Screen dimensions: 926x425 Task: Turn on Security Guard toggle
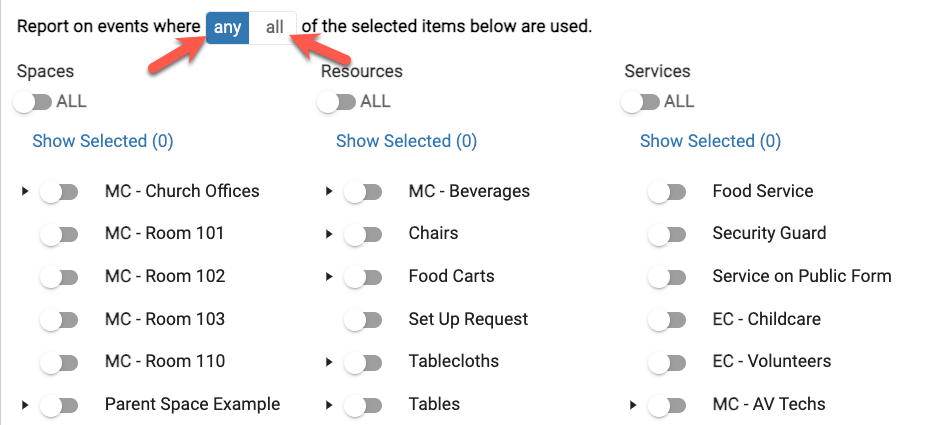667,234
